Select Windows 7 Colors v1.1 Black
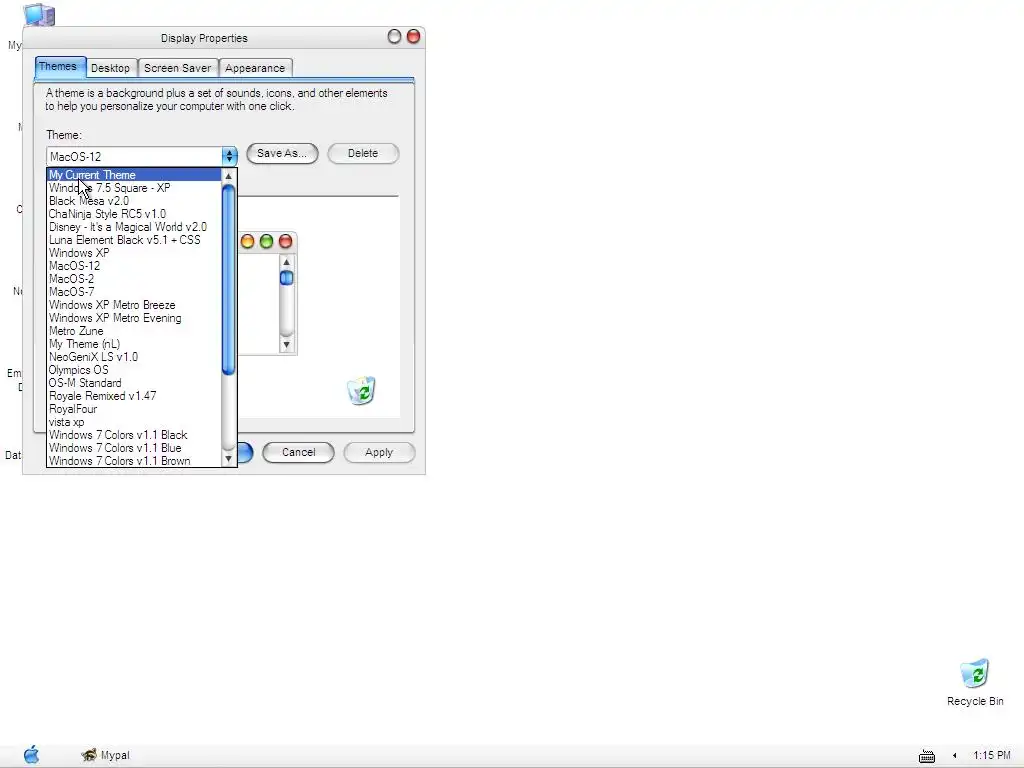This screenshot has width=1024, height=768. click(x=135, y=436)
